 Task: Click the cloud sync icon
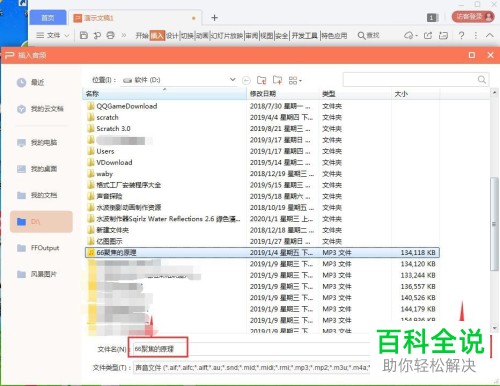(x=410, y=35)
